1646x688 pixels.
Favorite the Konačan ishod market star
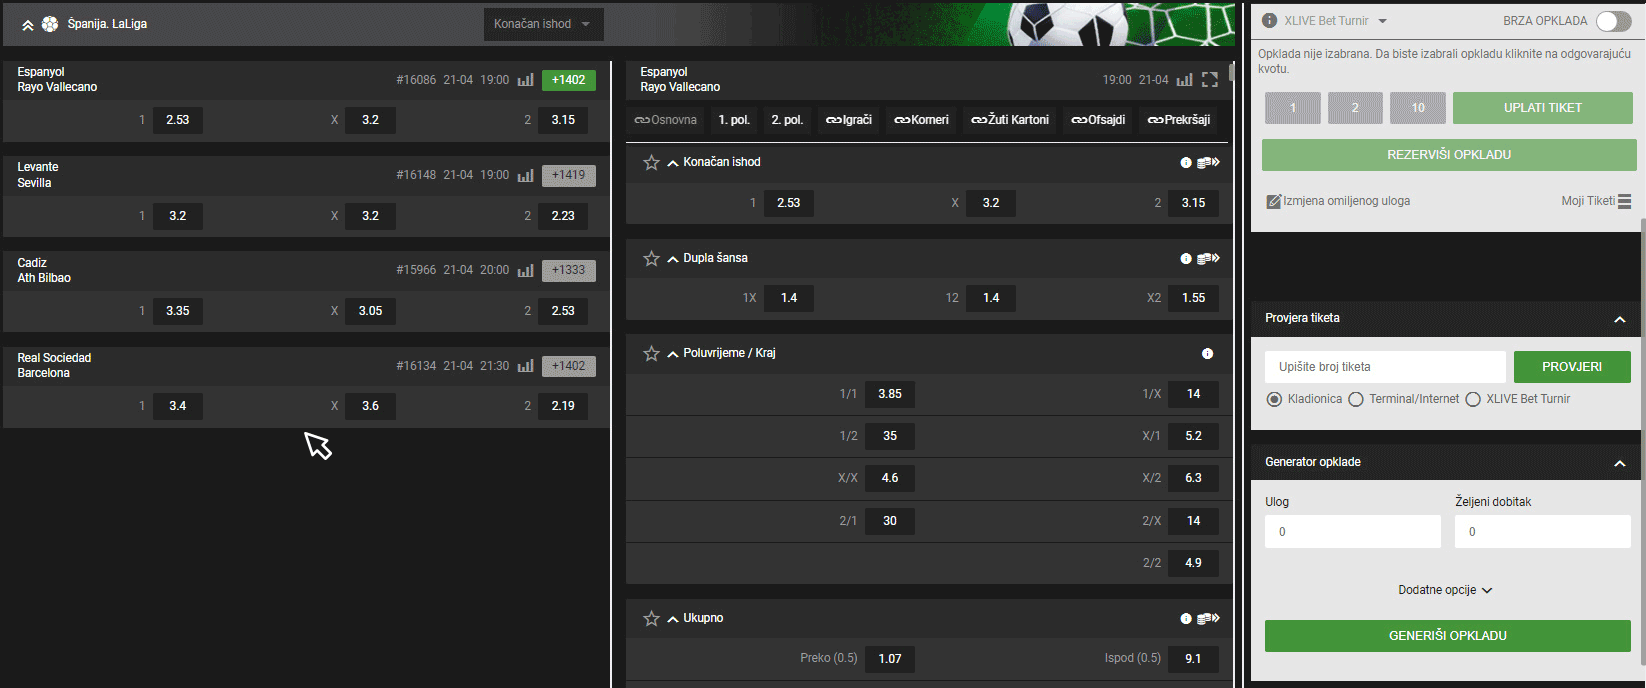651,162
